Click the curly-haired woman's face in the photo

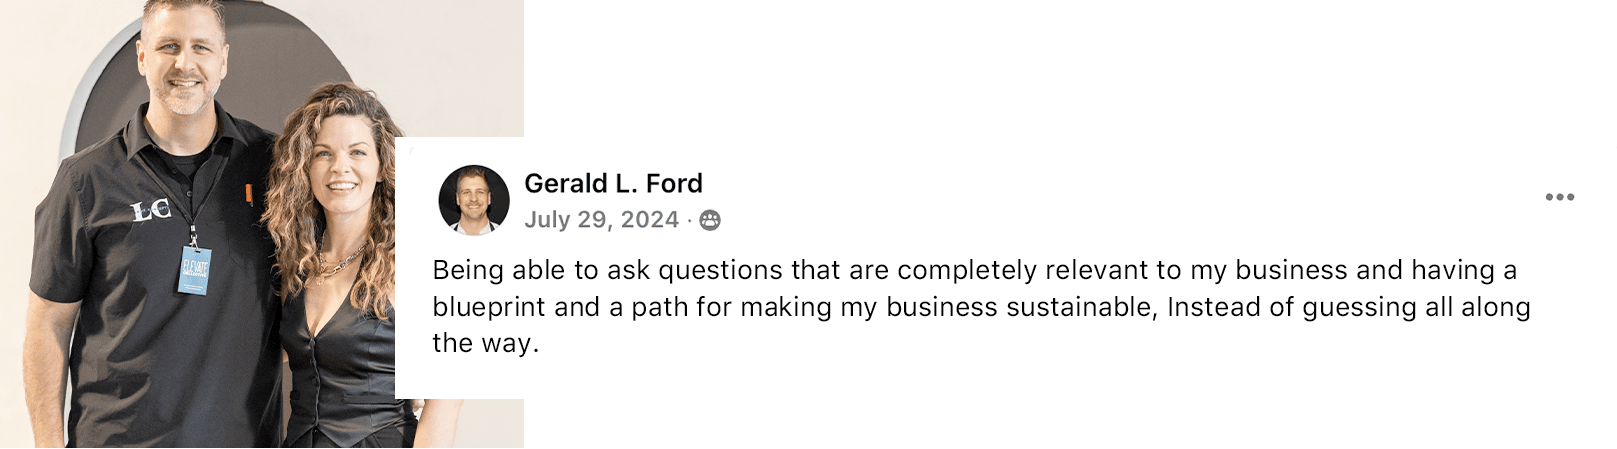point(340,170)
